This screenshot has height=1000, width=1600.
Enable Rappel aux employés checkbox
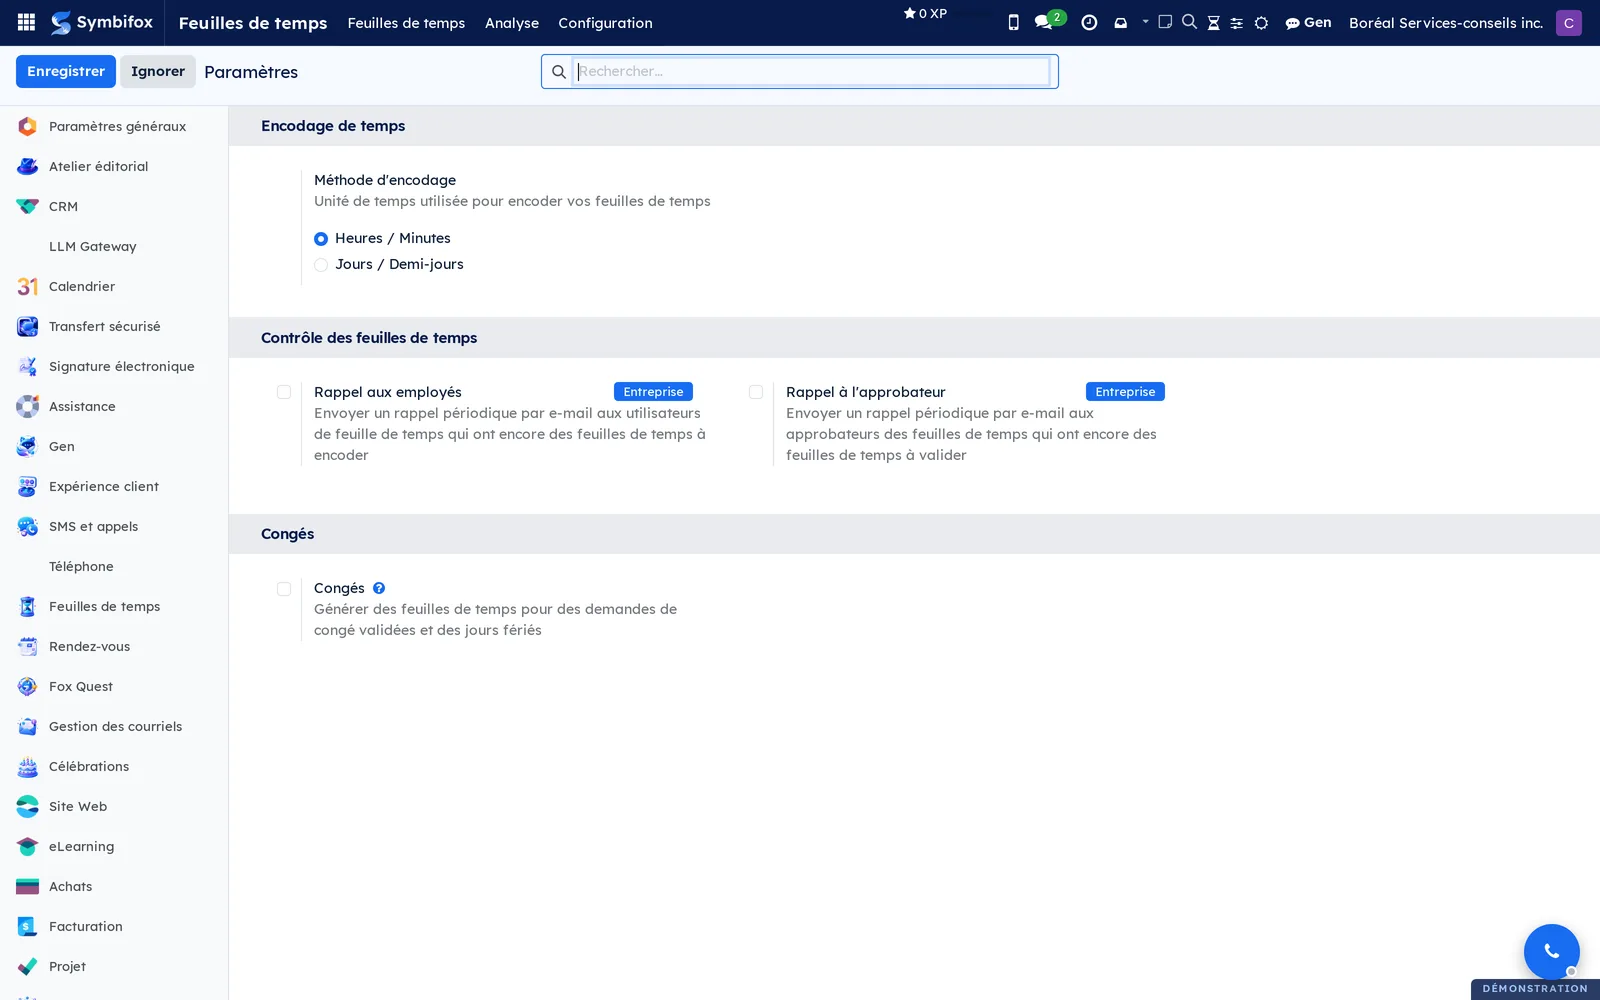pyautogui.click(x=284, y=392)
